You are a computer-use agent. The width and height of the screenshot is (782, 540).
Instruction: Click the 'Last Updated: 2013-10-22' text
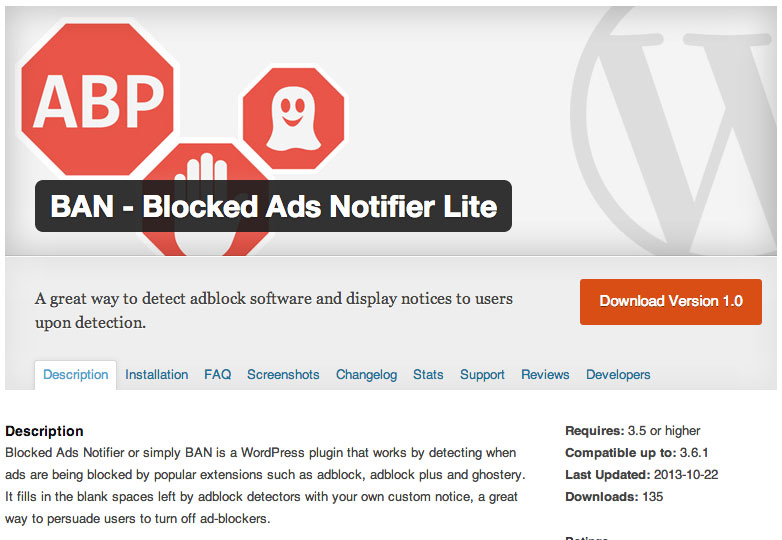(641, 475)
